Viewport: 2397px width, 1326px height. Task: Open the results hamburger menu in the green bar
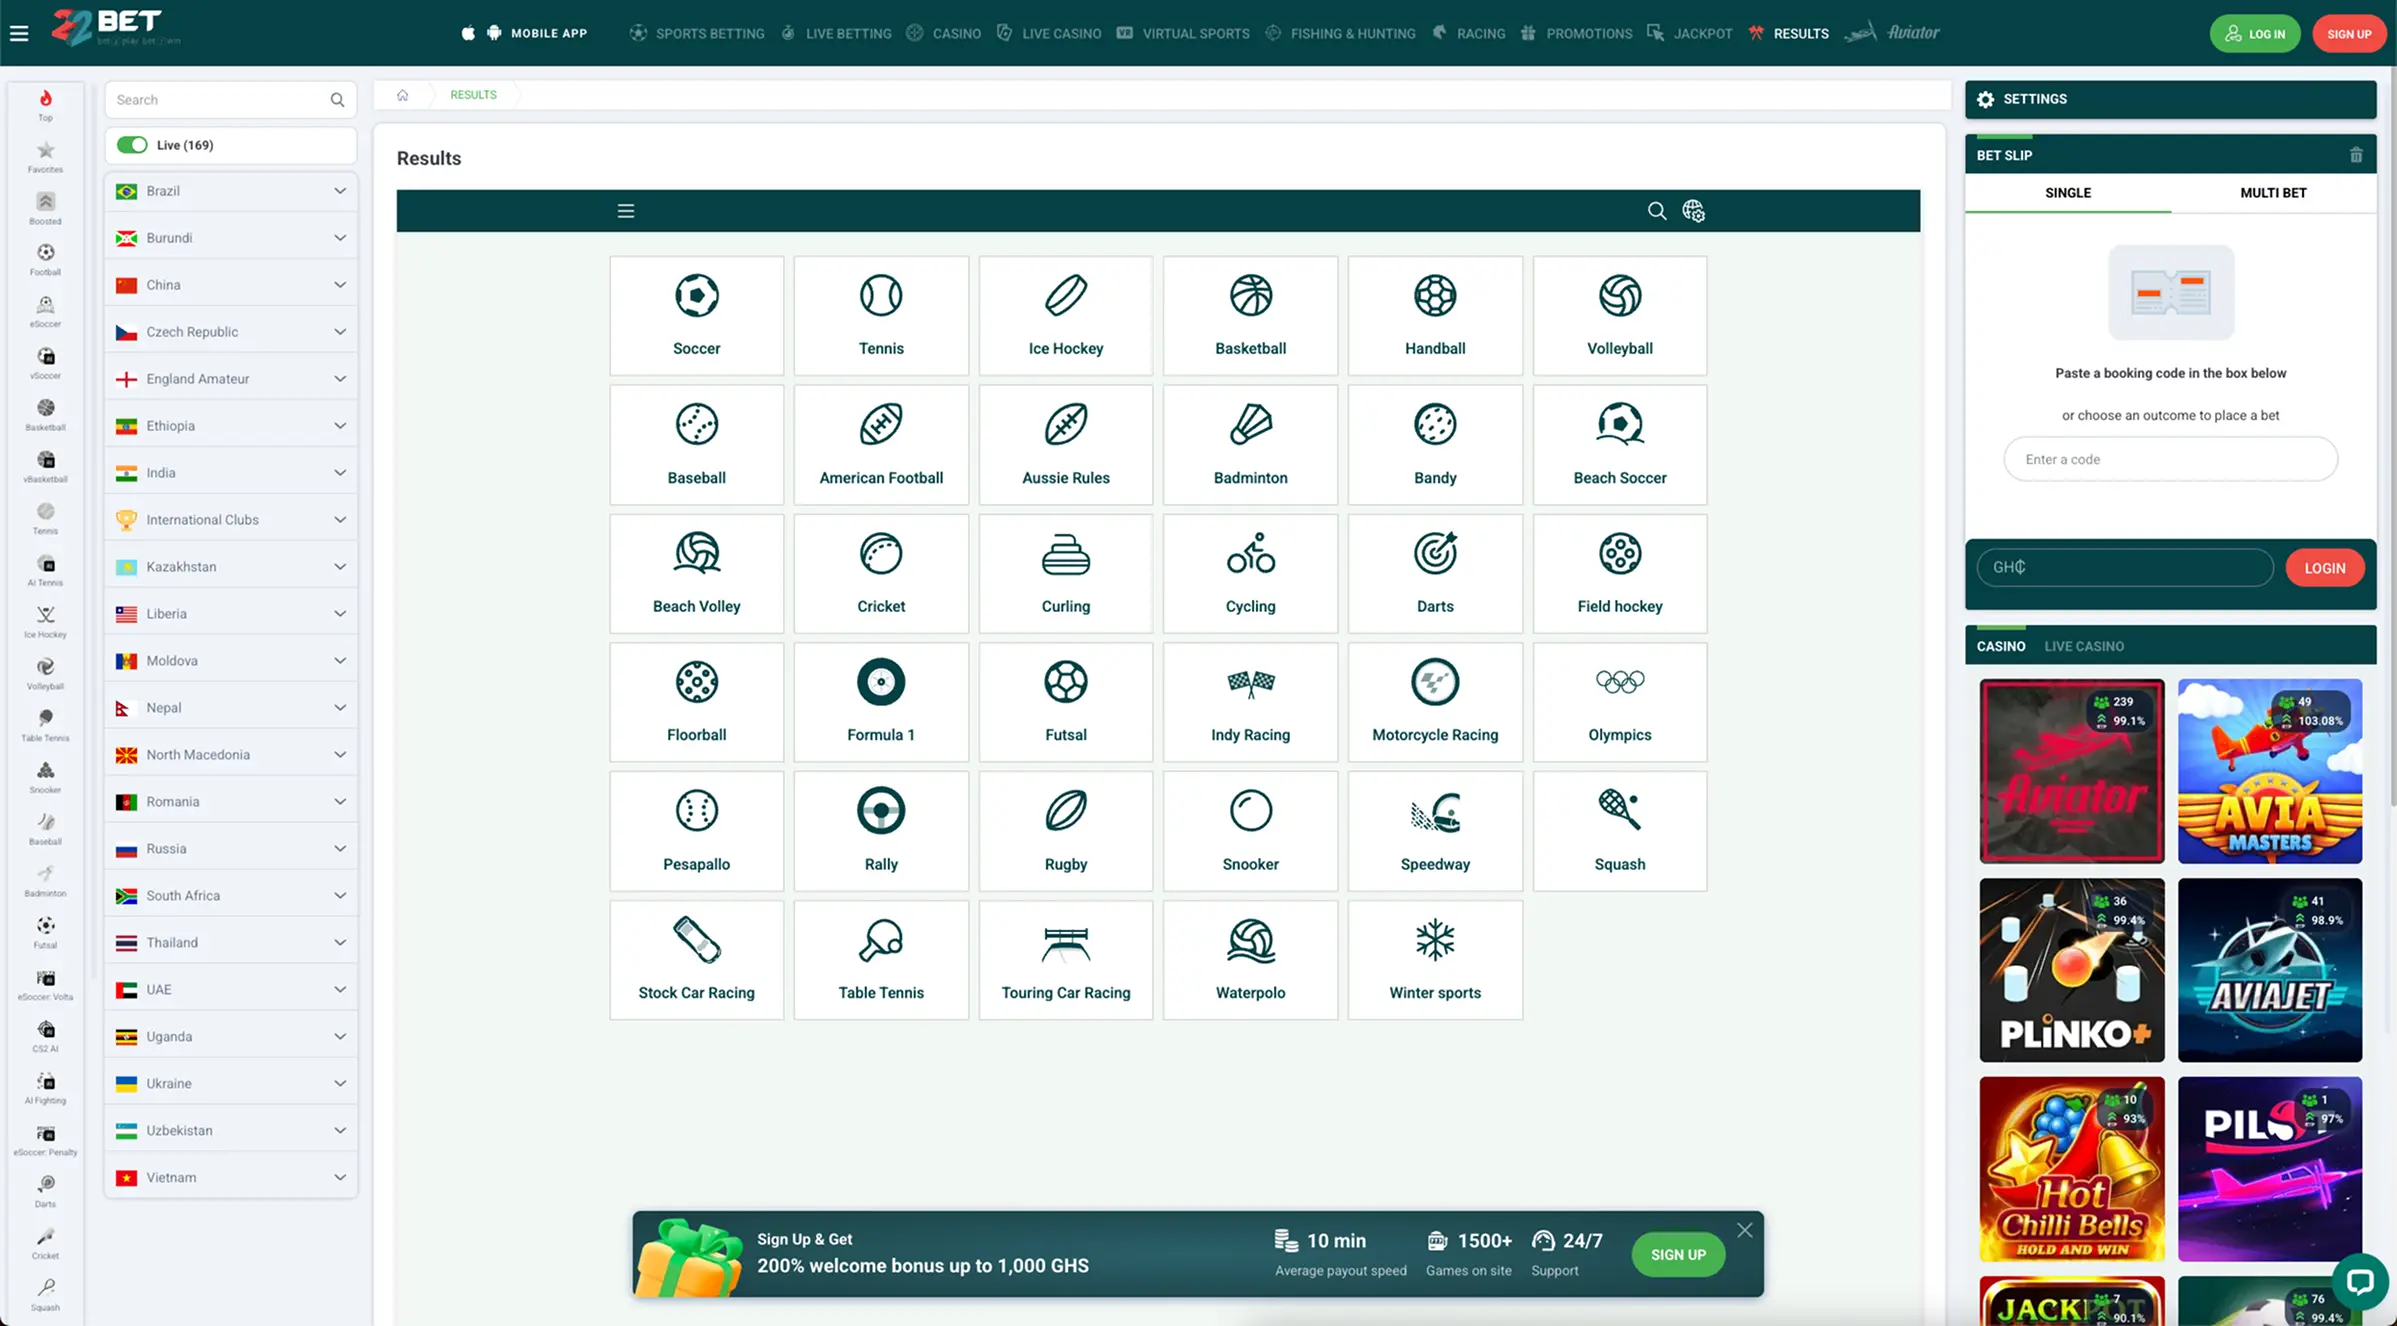626,211
